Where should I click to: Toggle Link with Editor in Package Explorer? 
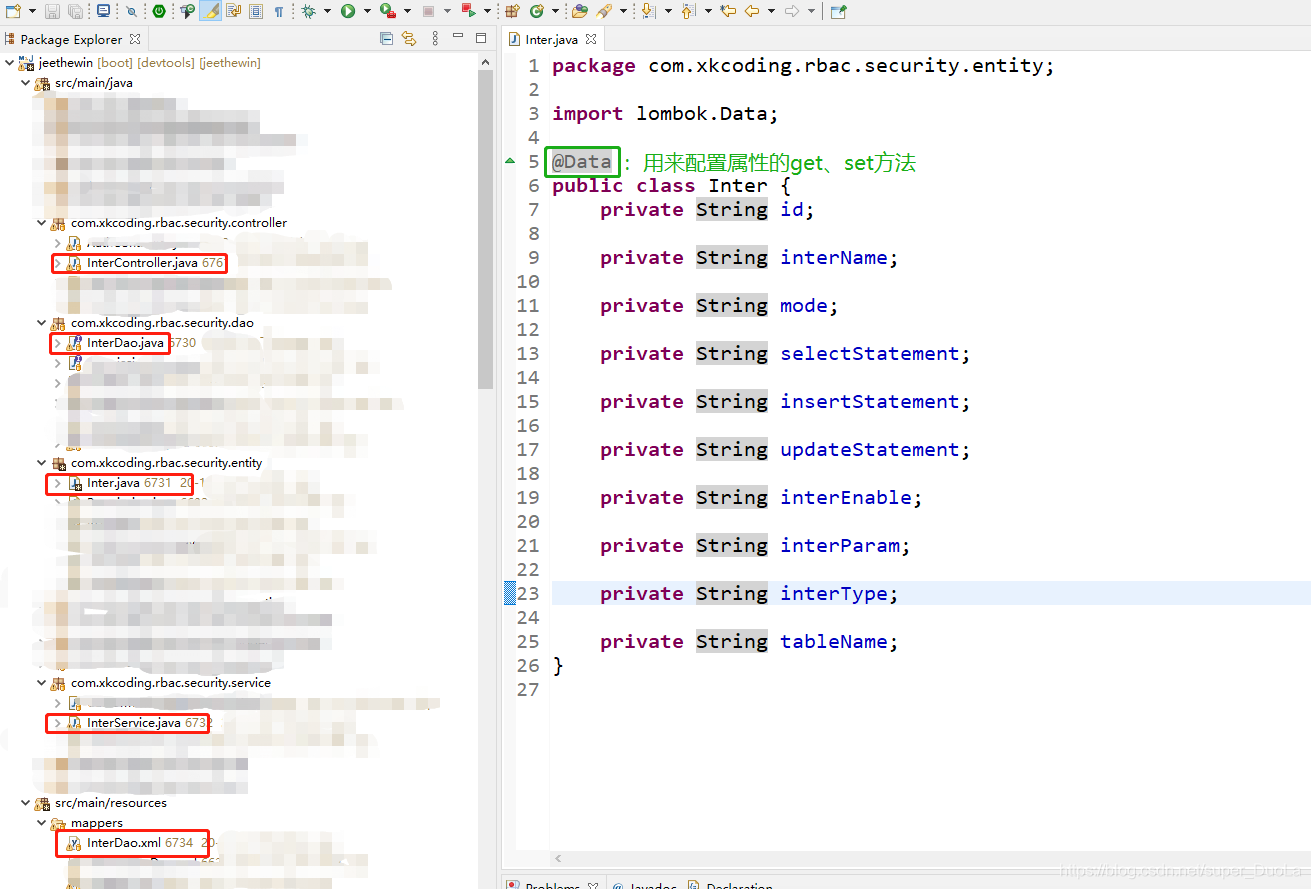pyautogui.click(x=409, y=39)
